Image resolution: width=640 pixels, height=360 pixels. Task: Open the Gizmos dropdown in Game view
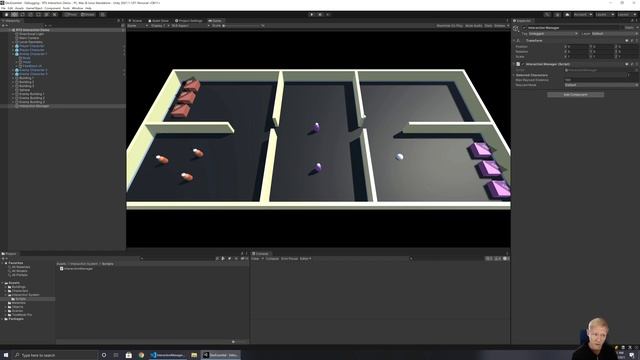click(502, 26)
